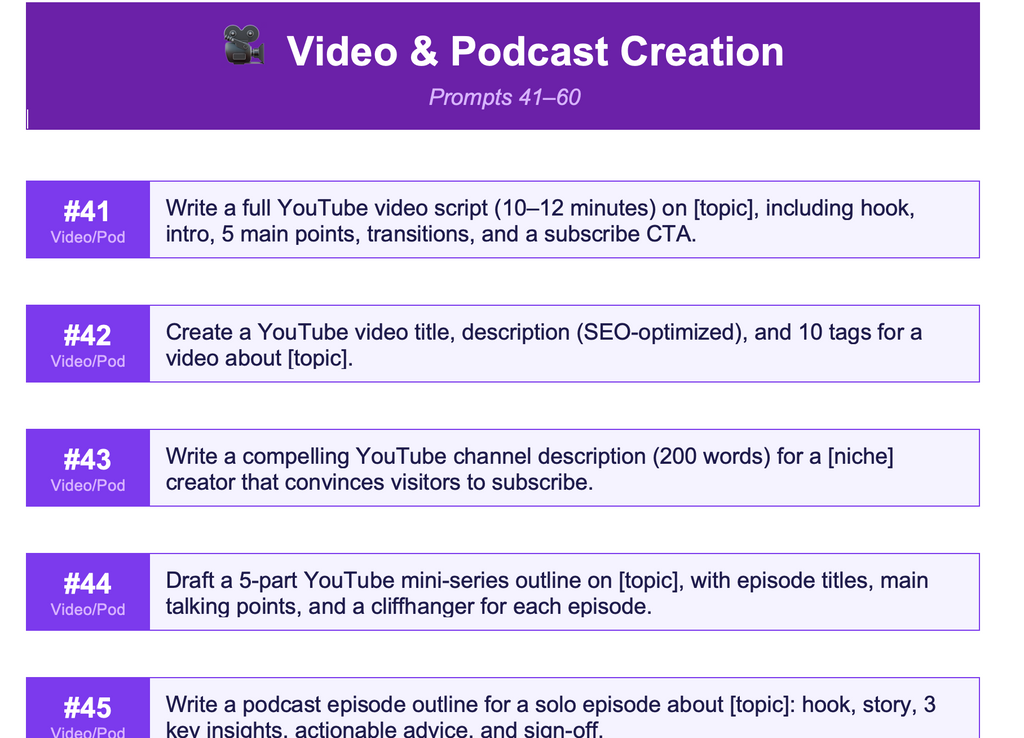Click 'Video/Pod' tag under #44
This screenshot has height=738, width=1024.
(88, 610)
